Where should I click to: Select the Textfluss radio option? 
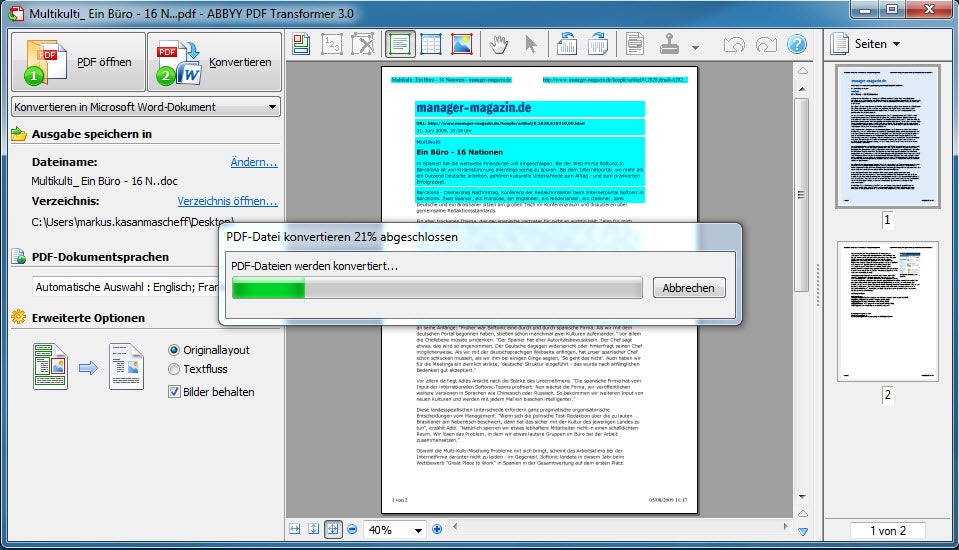pos(174,370)
